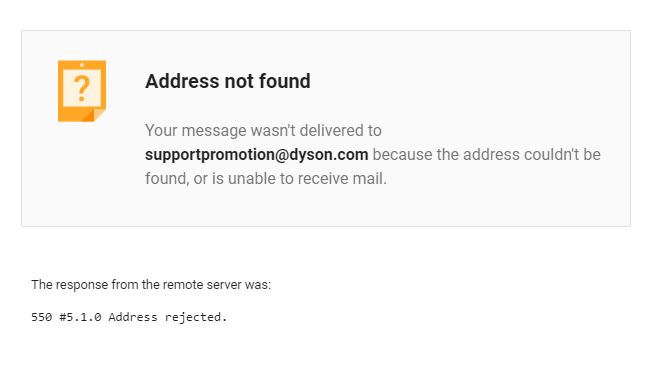Click the "Your message wasn't delivered to" line
667x374 pixels.
tap(263, 130)
